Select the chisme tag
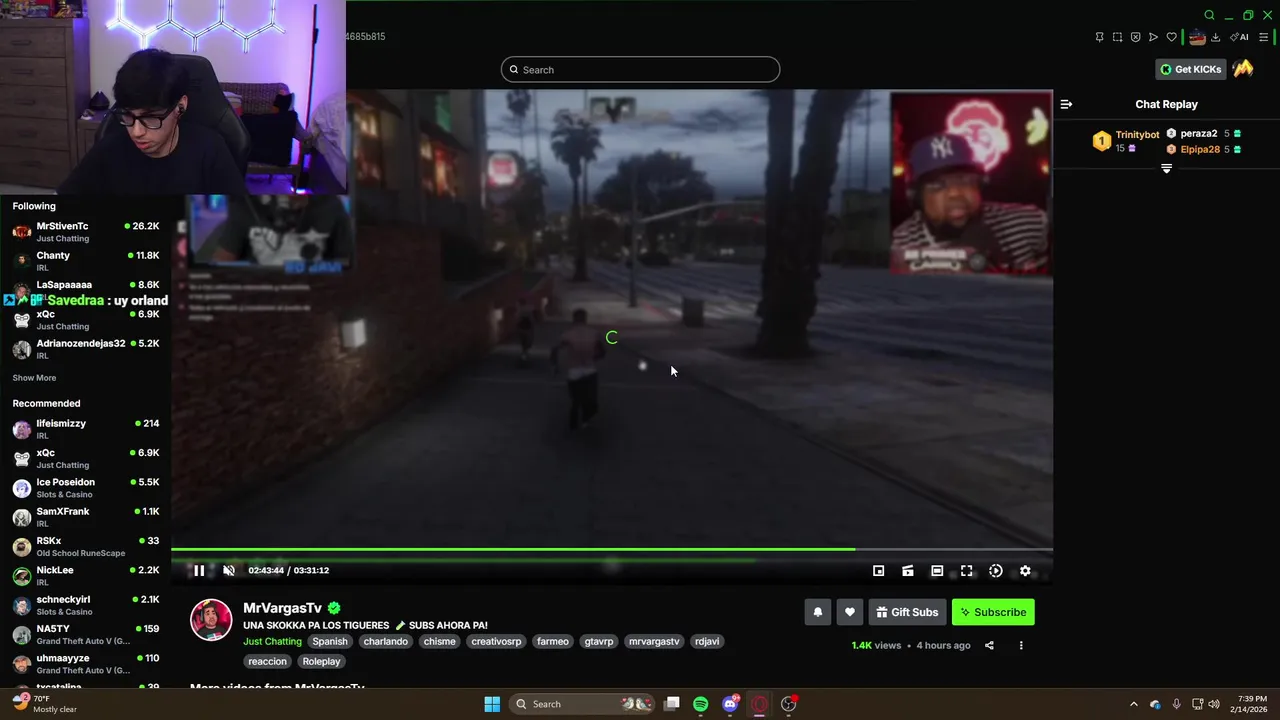1280x720 pixels. click(439, 642)
